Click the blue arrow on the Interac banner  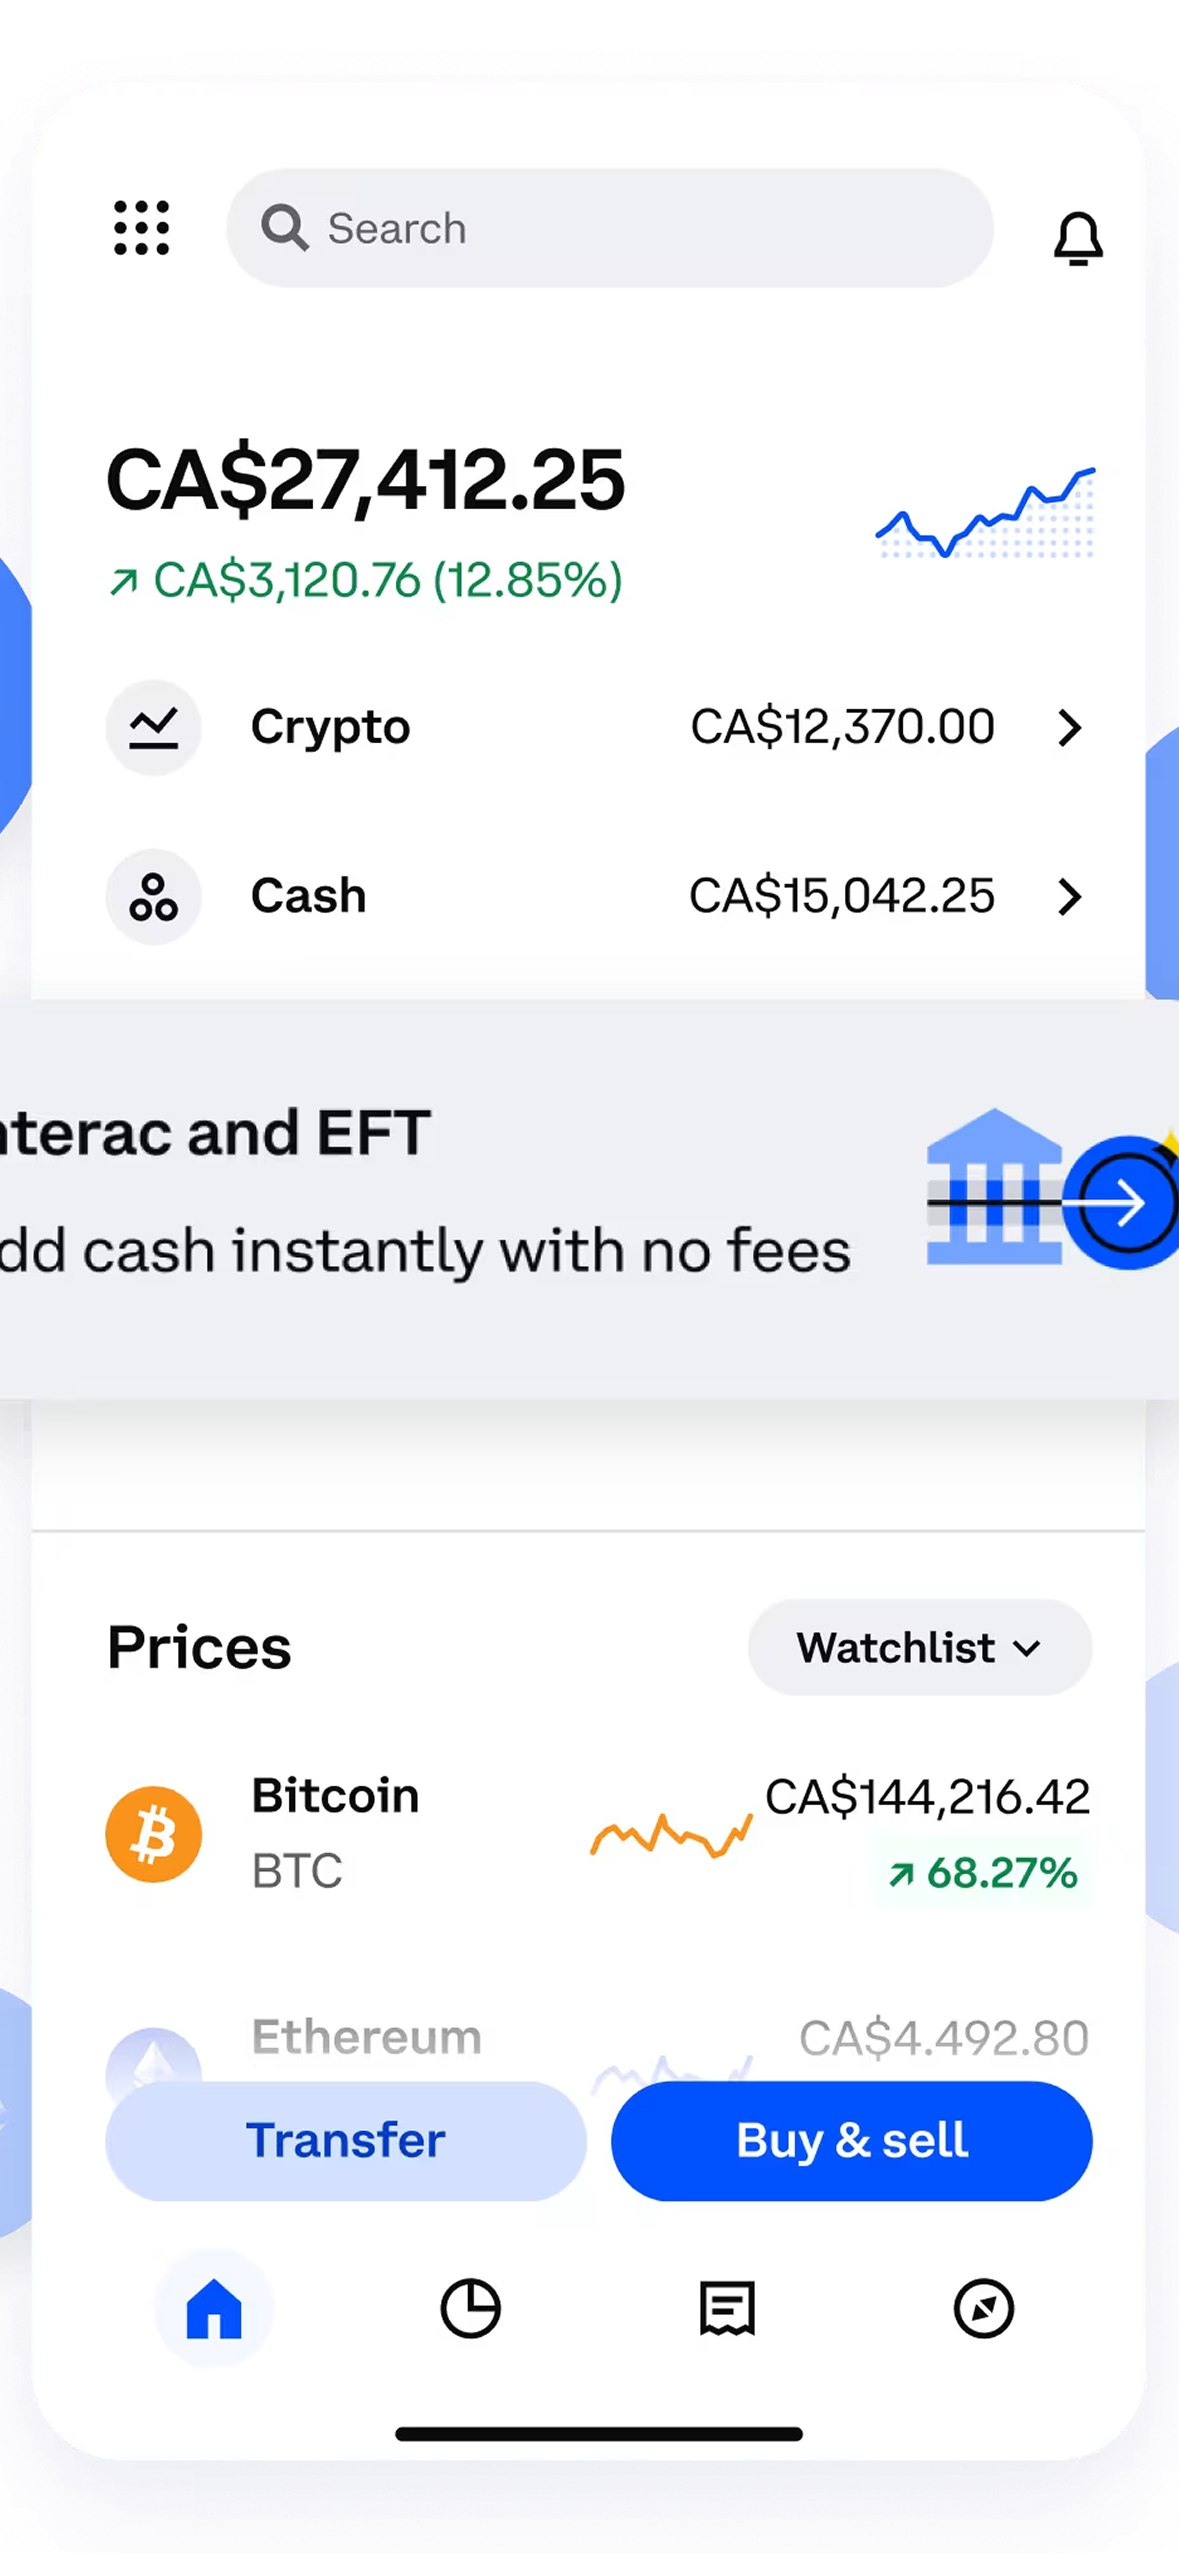tap(1125, 1202)
